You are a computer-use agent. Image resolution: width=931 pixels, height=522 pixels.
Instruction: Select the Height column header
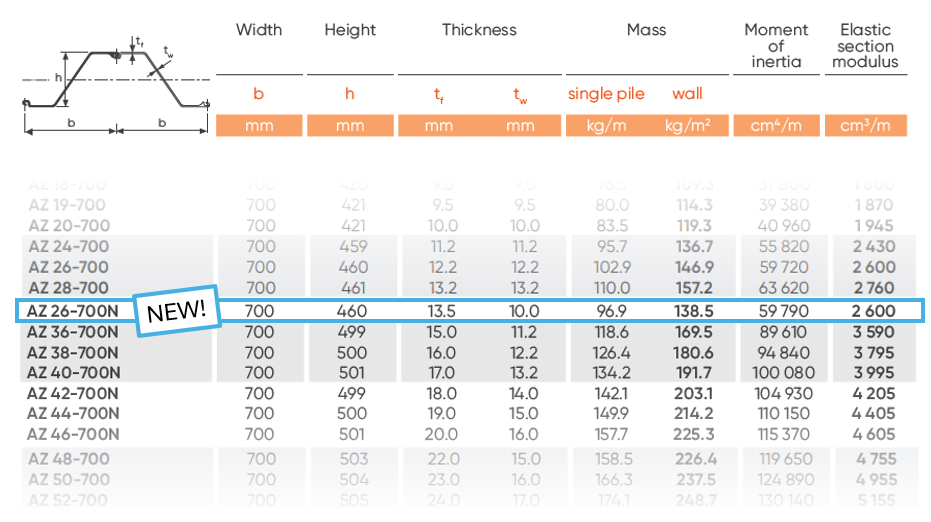(x=349, y=30)
